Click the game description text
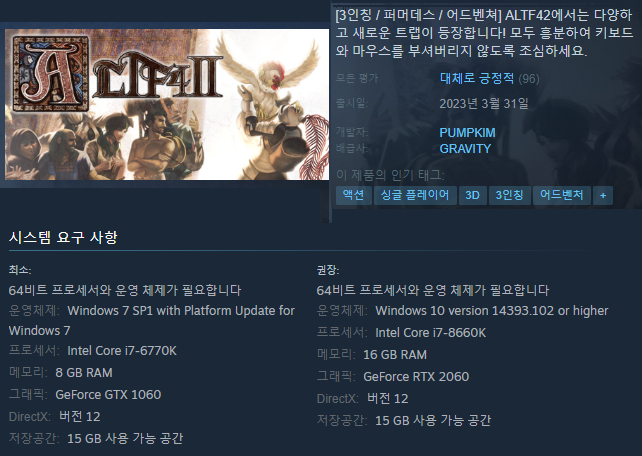This screenshot has width=642, height=456. pyautogui.click(x=484, y=33)
